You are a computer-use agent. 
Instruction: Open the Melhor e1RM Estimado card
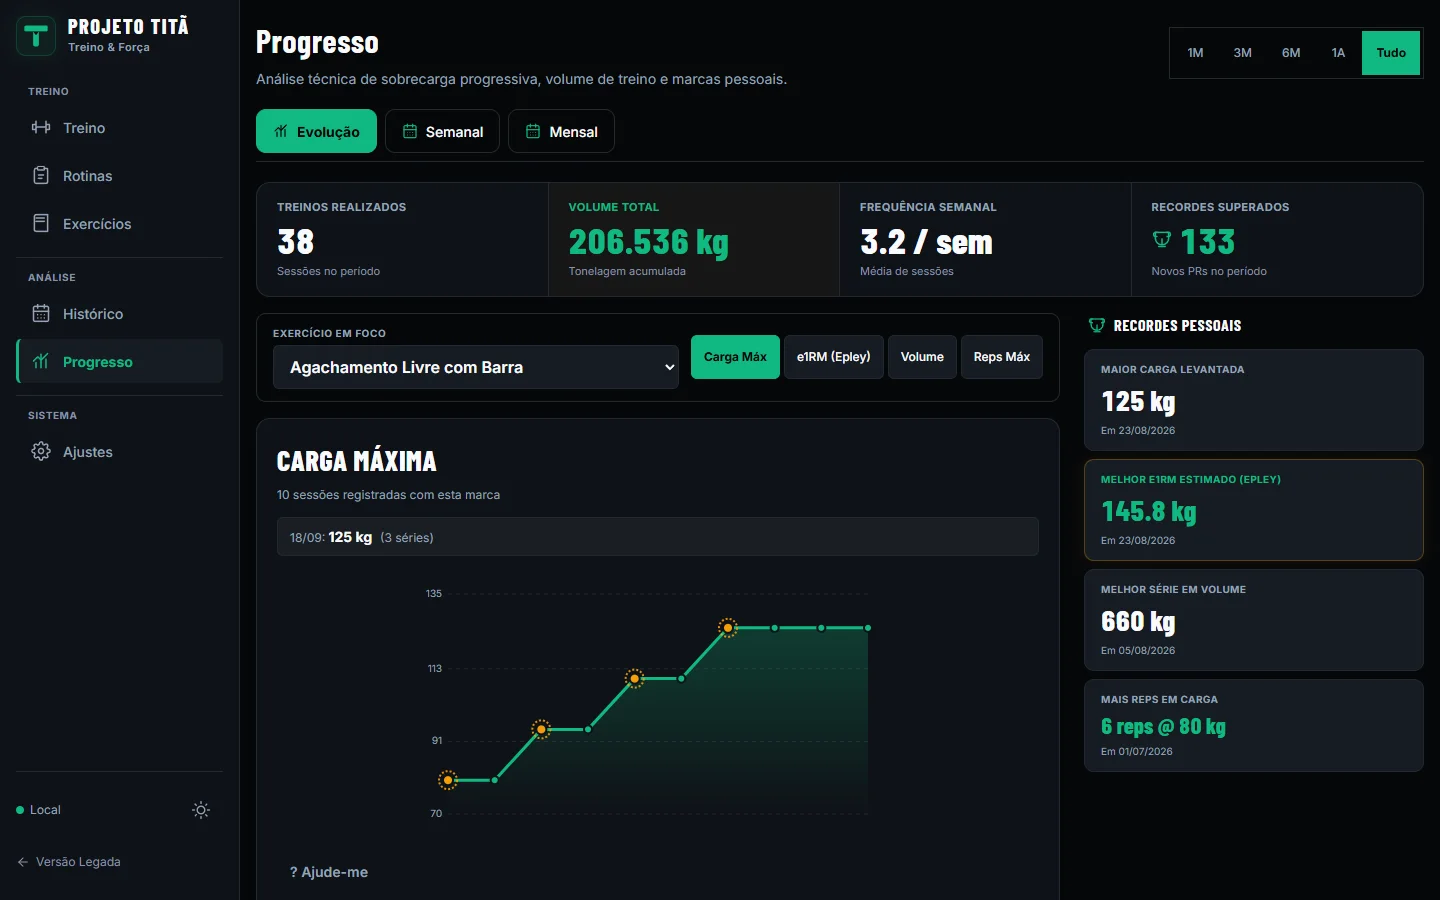click(x=1253, y=510)
